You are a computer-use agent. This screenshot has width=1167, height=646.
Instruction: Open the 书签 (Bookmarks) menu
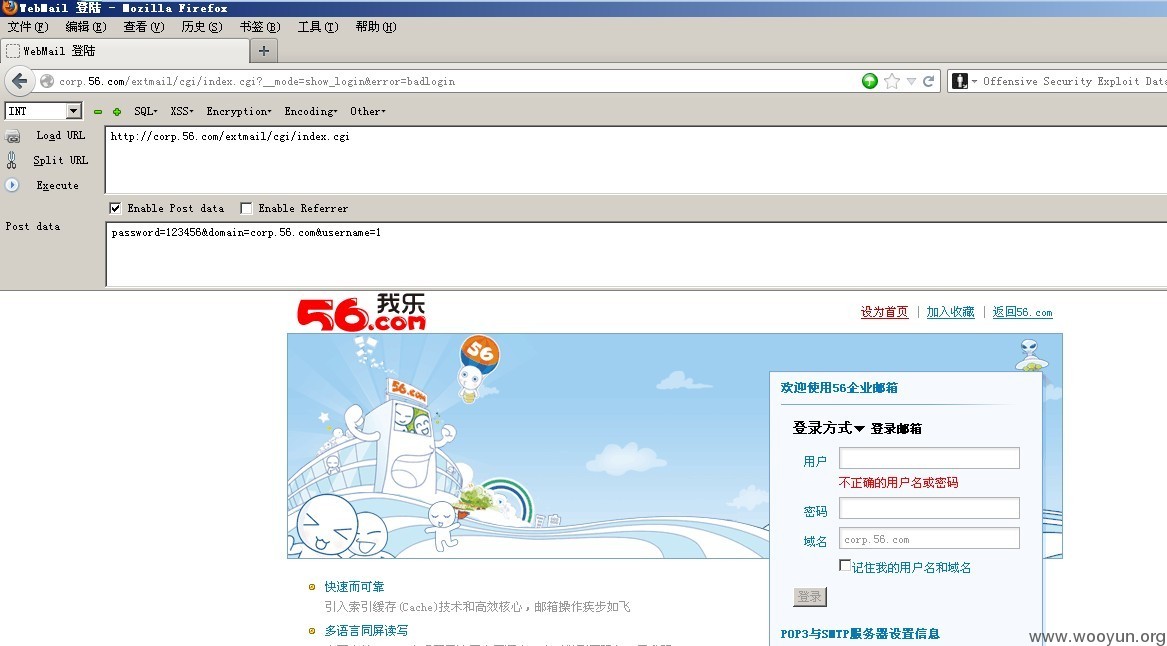click(x=260, y=27)
